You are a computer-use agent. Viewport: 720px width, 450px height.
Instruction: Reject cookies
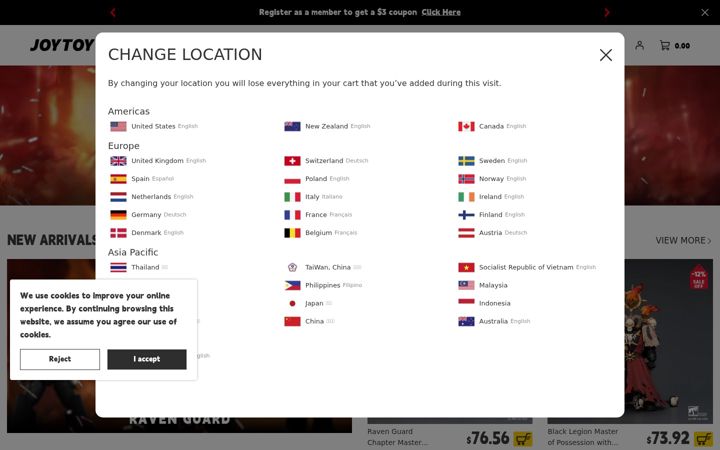[x=60, y=359]
